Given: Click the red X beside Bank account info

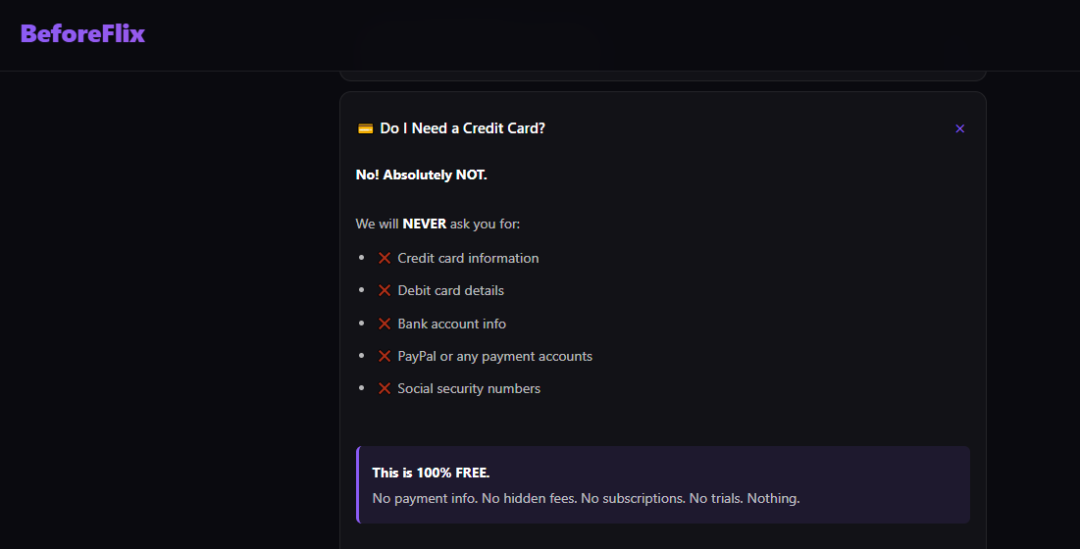Looking at the screenshot, I should (384, 324).
